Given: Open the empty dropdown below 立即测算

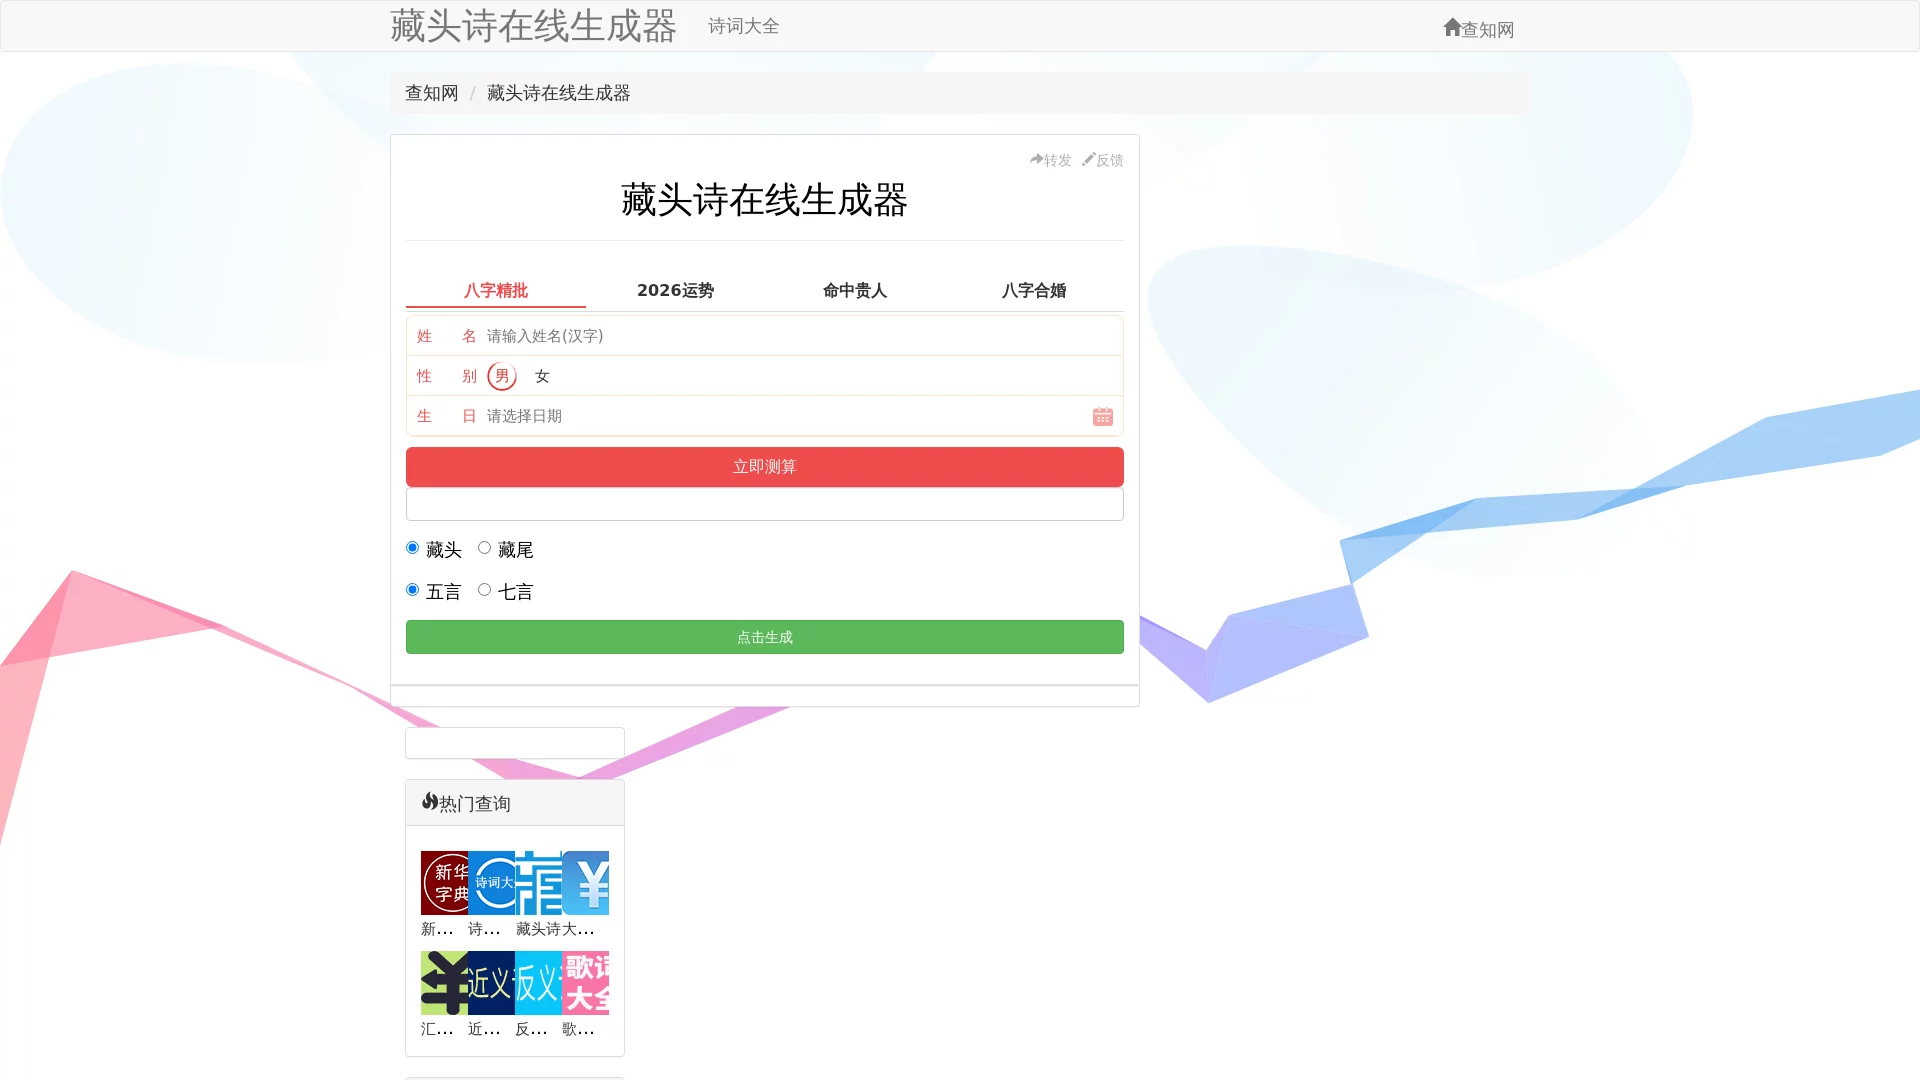Looking at the screenshot, I should click(764, 504).
